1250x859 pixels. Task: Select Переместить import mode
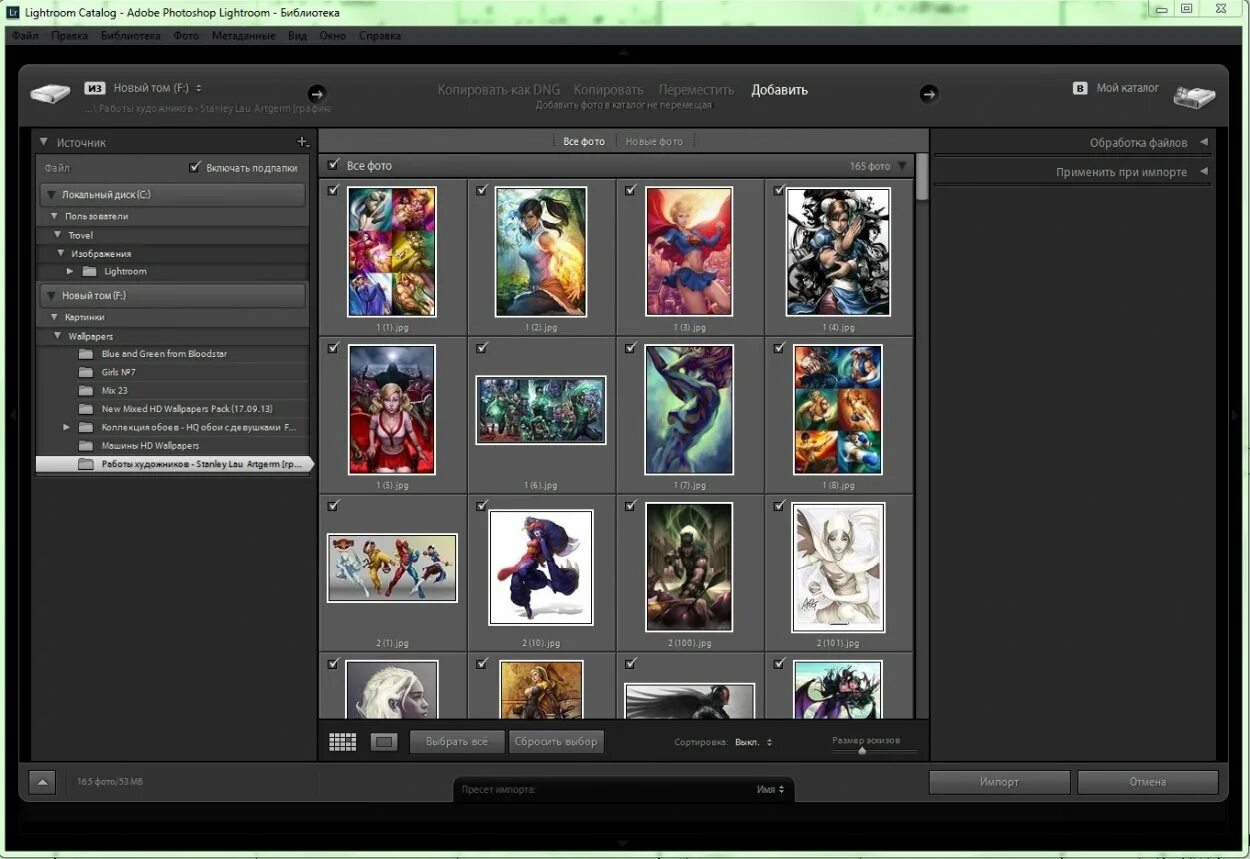[696, 90]
